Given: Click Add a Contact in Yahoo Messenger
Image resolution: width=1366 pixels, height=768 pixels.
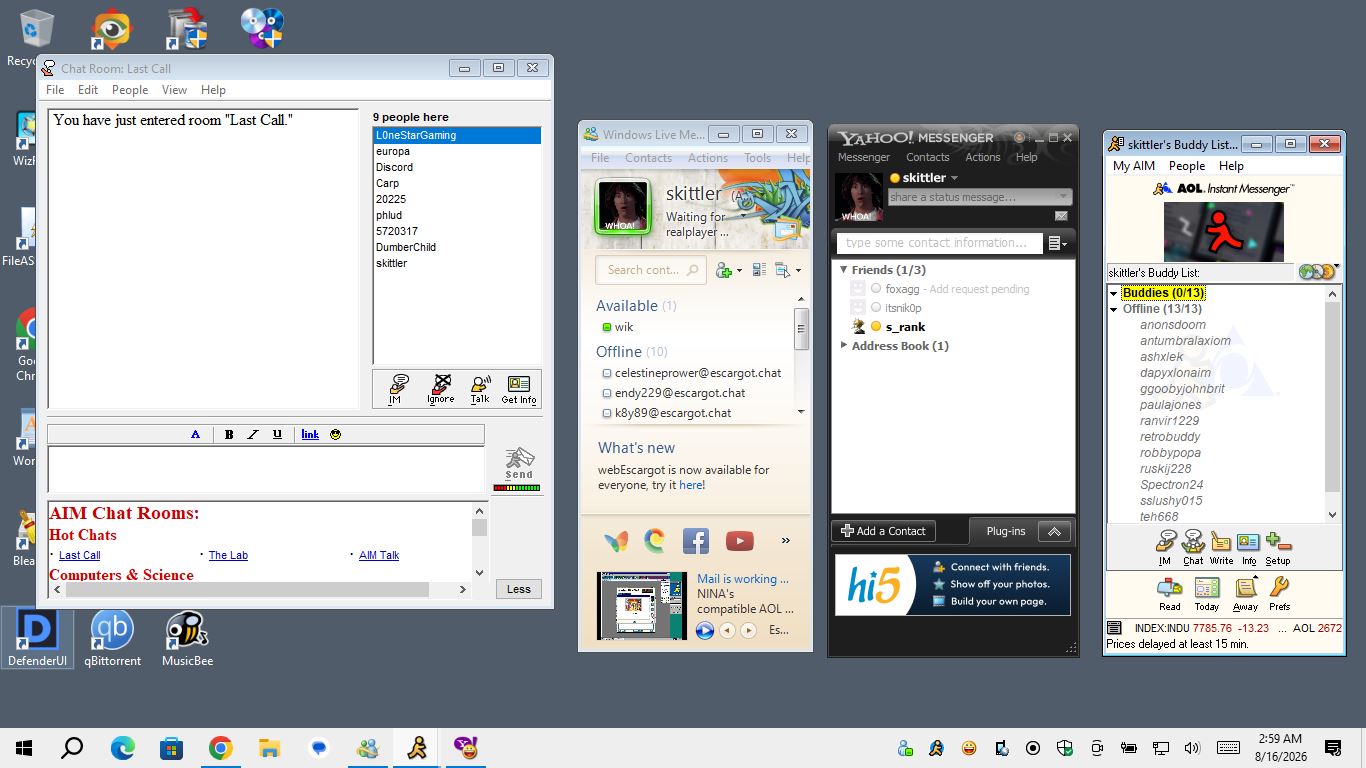Looking at the screenshot, I should (x=884, y=531).
